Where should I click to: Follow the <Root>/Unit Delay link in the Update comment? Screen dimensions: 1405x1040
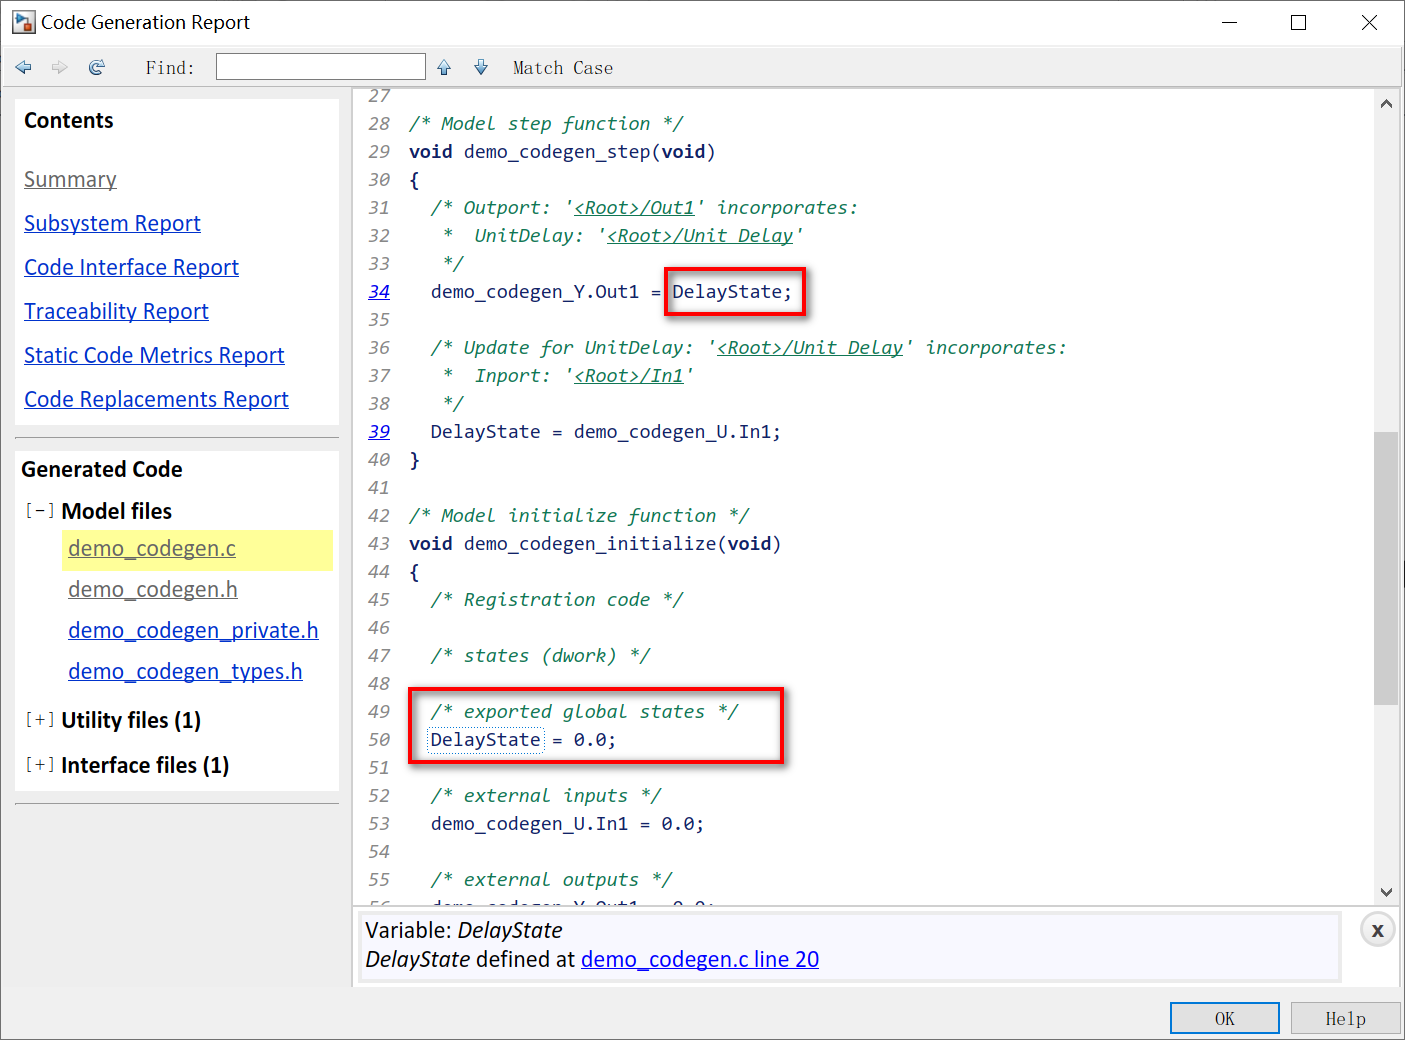pos(810,347)
